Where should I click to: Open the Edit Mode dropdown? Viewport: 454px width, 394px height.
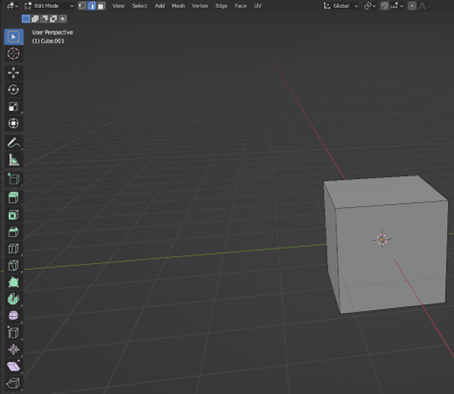pos(49,6)
